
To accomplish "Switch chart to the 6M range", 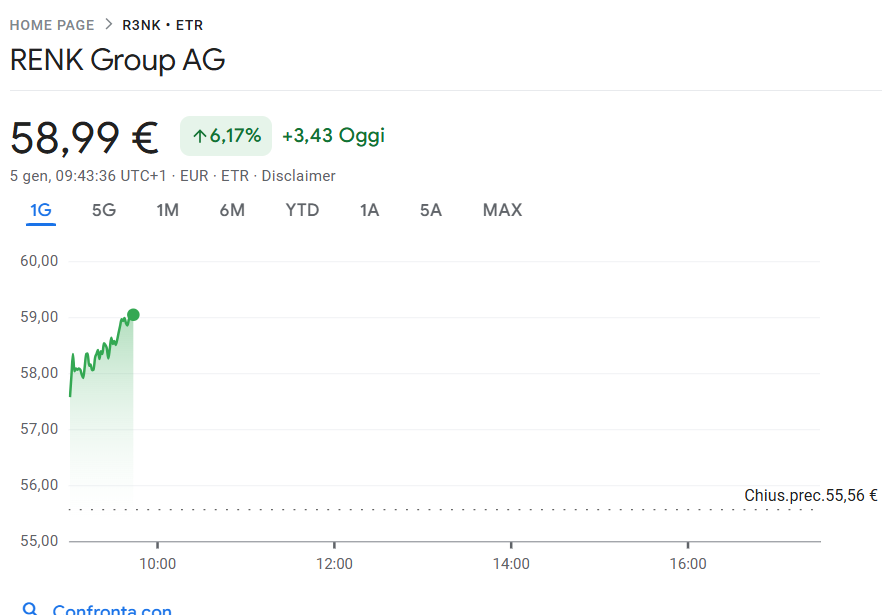I will point(232,210).
